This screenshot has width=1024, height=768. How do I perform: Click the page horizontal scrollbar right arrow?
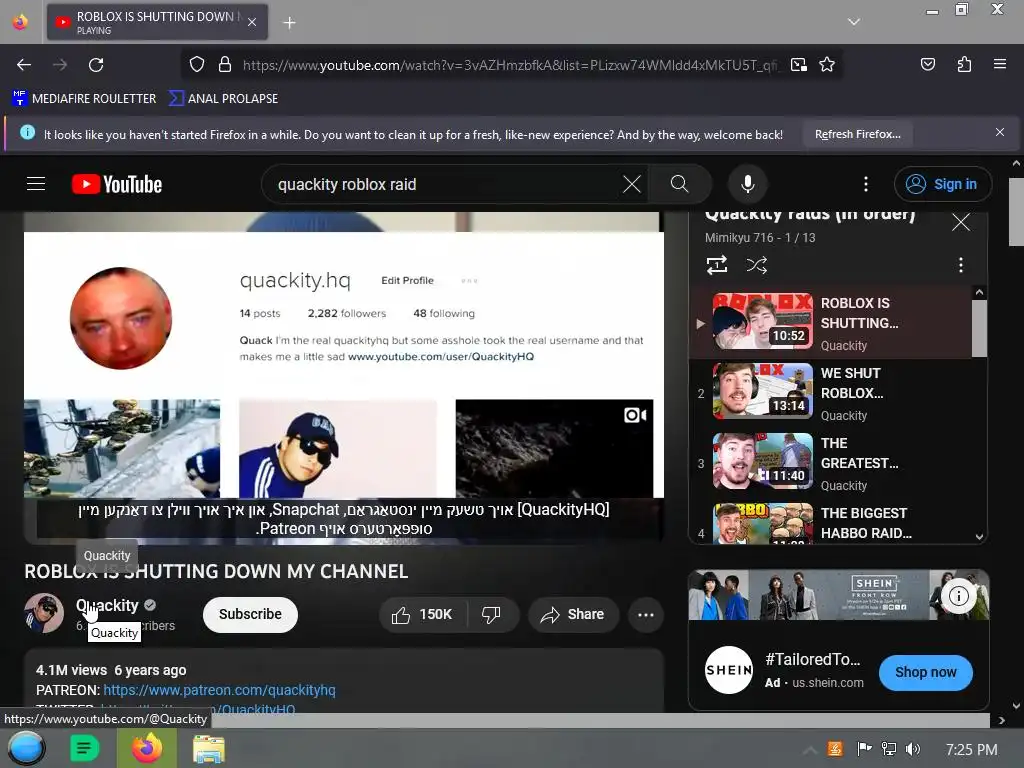(1002, 720)
